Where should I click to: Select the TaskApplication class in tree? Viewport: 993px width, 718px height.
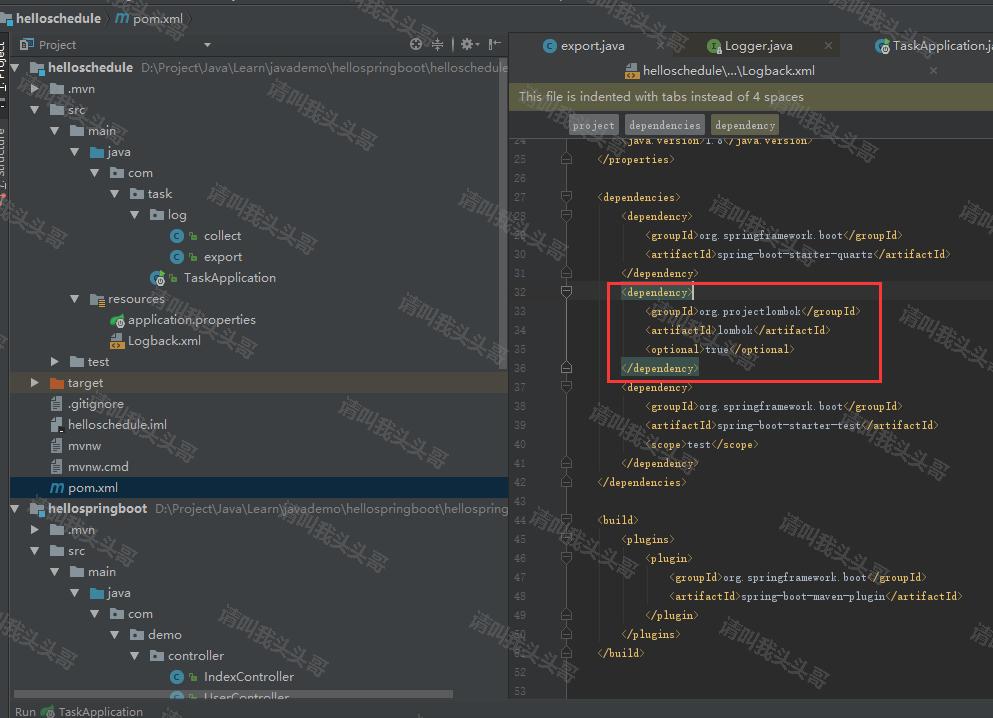click(x=229, y=278)
